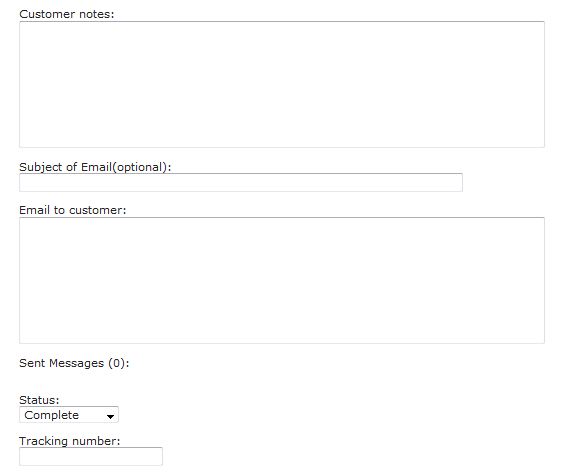Click the bottom area of Email to customer box

coord(282,336)
